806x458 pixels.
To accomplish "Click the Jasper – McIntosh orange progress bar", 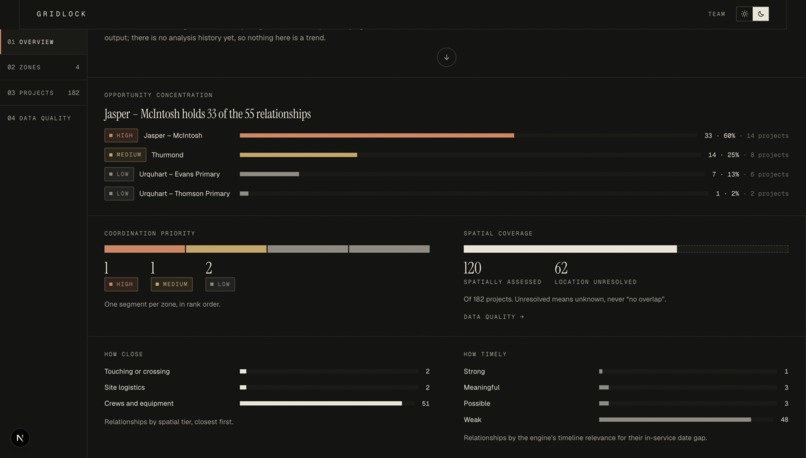I will pos(377,136).
